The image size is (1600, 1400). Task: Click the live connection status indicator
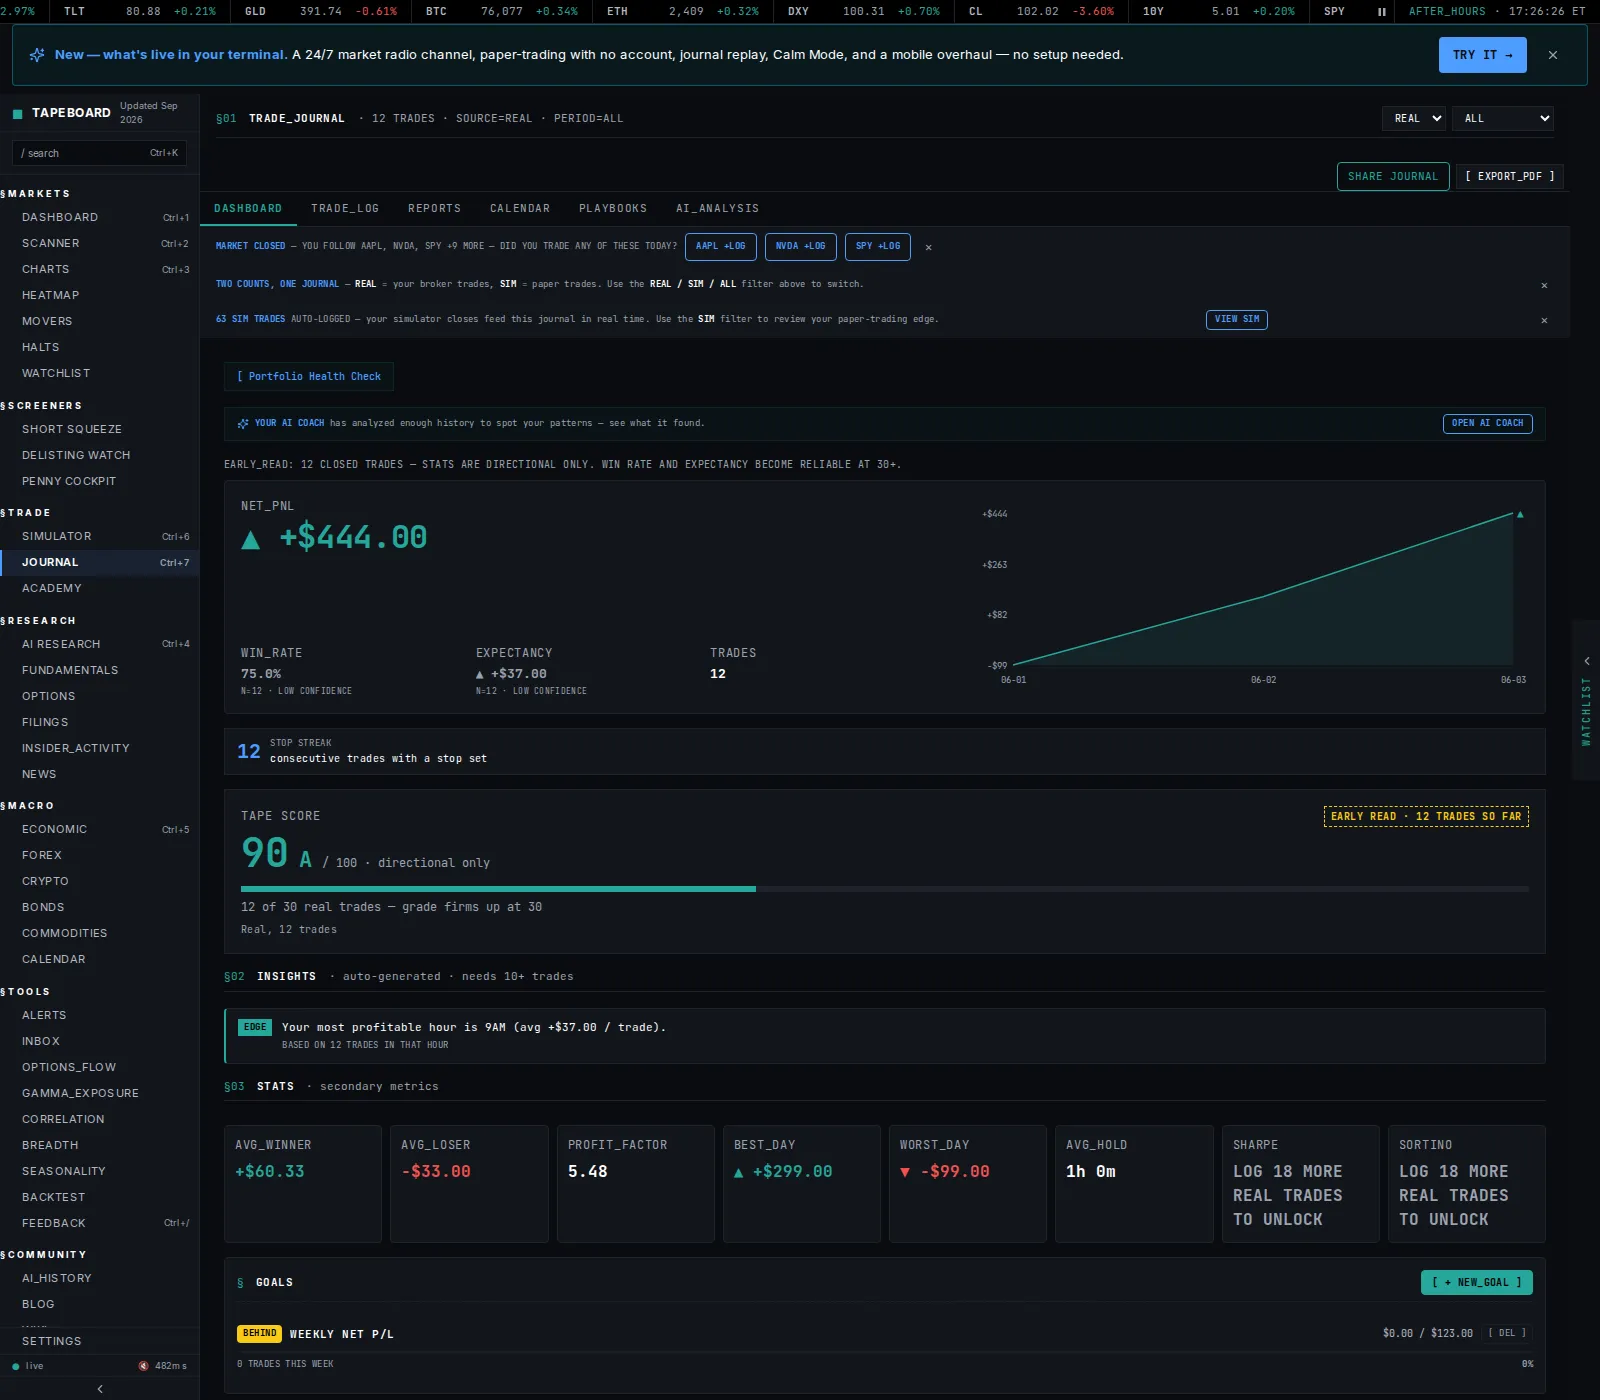28,1366
